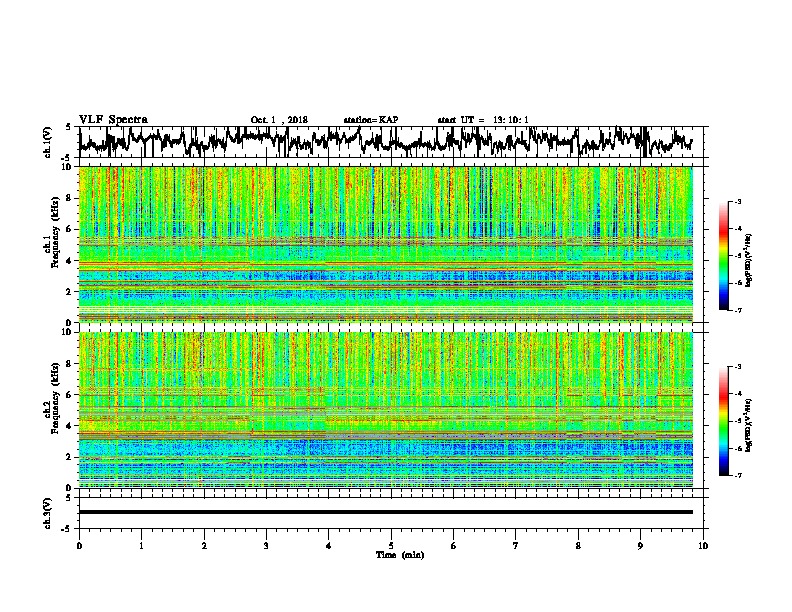Click the time axis tick label "3"
This screenshot has width=792, height=612.
pyautogui.click(x=266, y=546)
